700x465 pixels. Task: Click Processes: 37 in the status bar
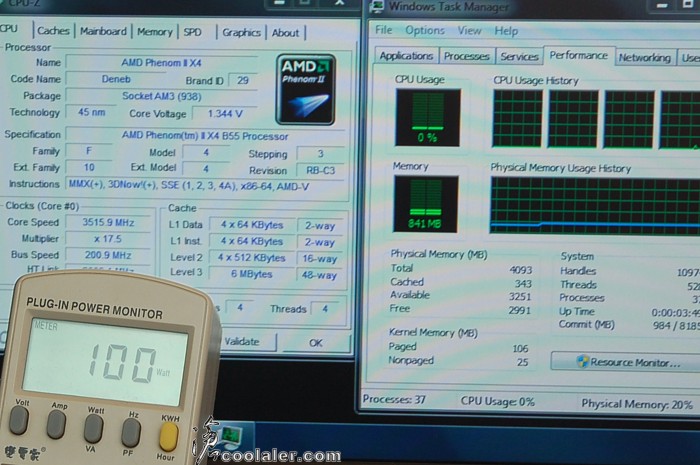point(394,399)
